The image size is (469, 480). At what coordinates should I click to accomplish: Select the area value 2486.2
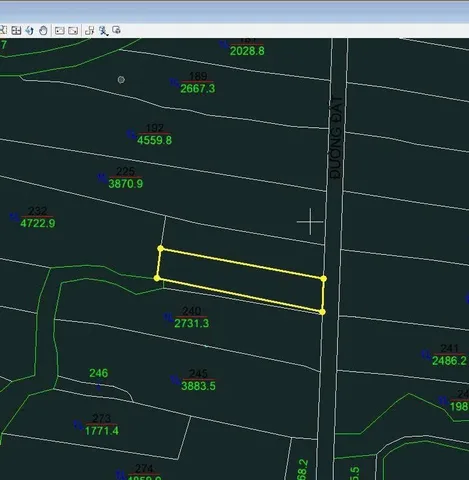(449, 361)
